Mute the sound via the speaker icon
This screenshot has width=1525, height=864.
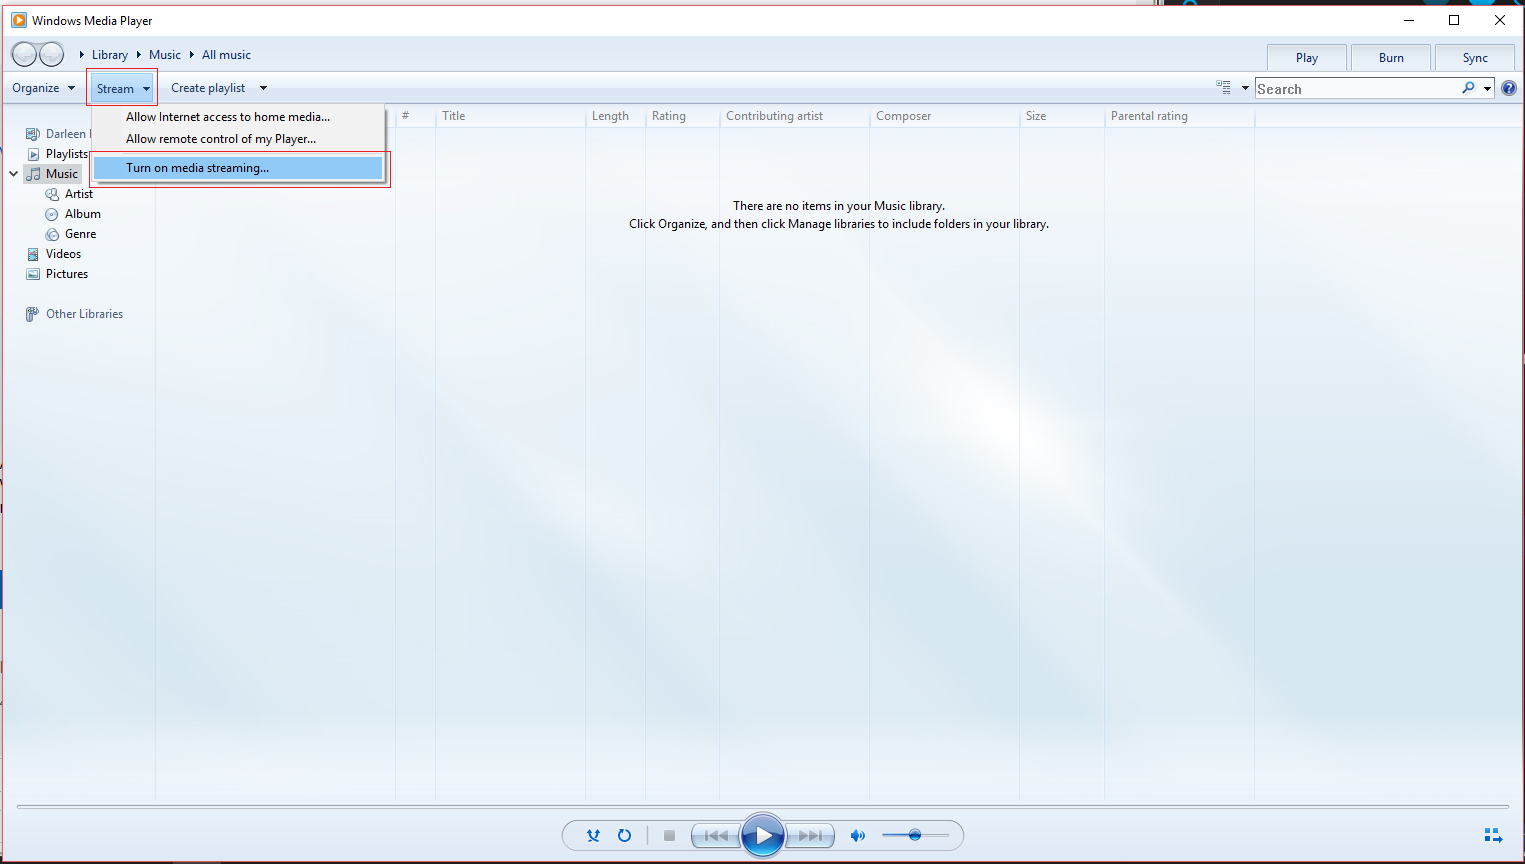[858, 835]
